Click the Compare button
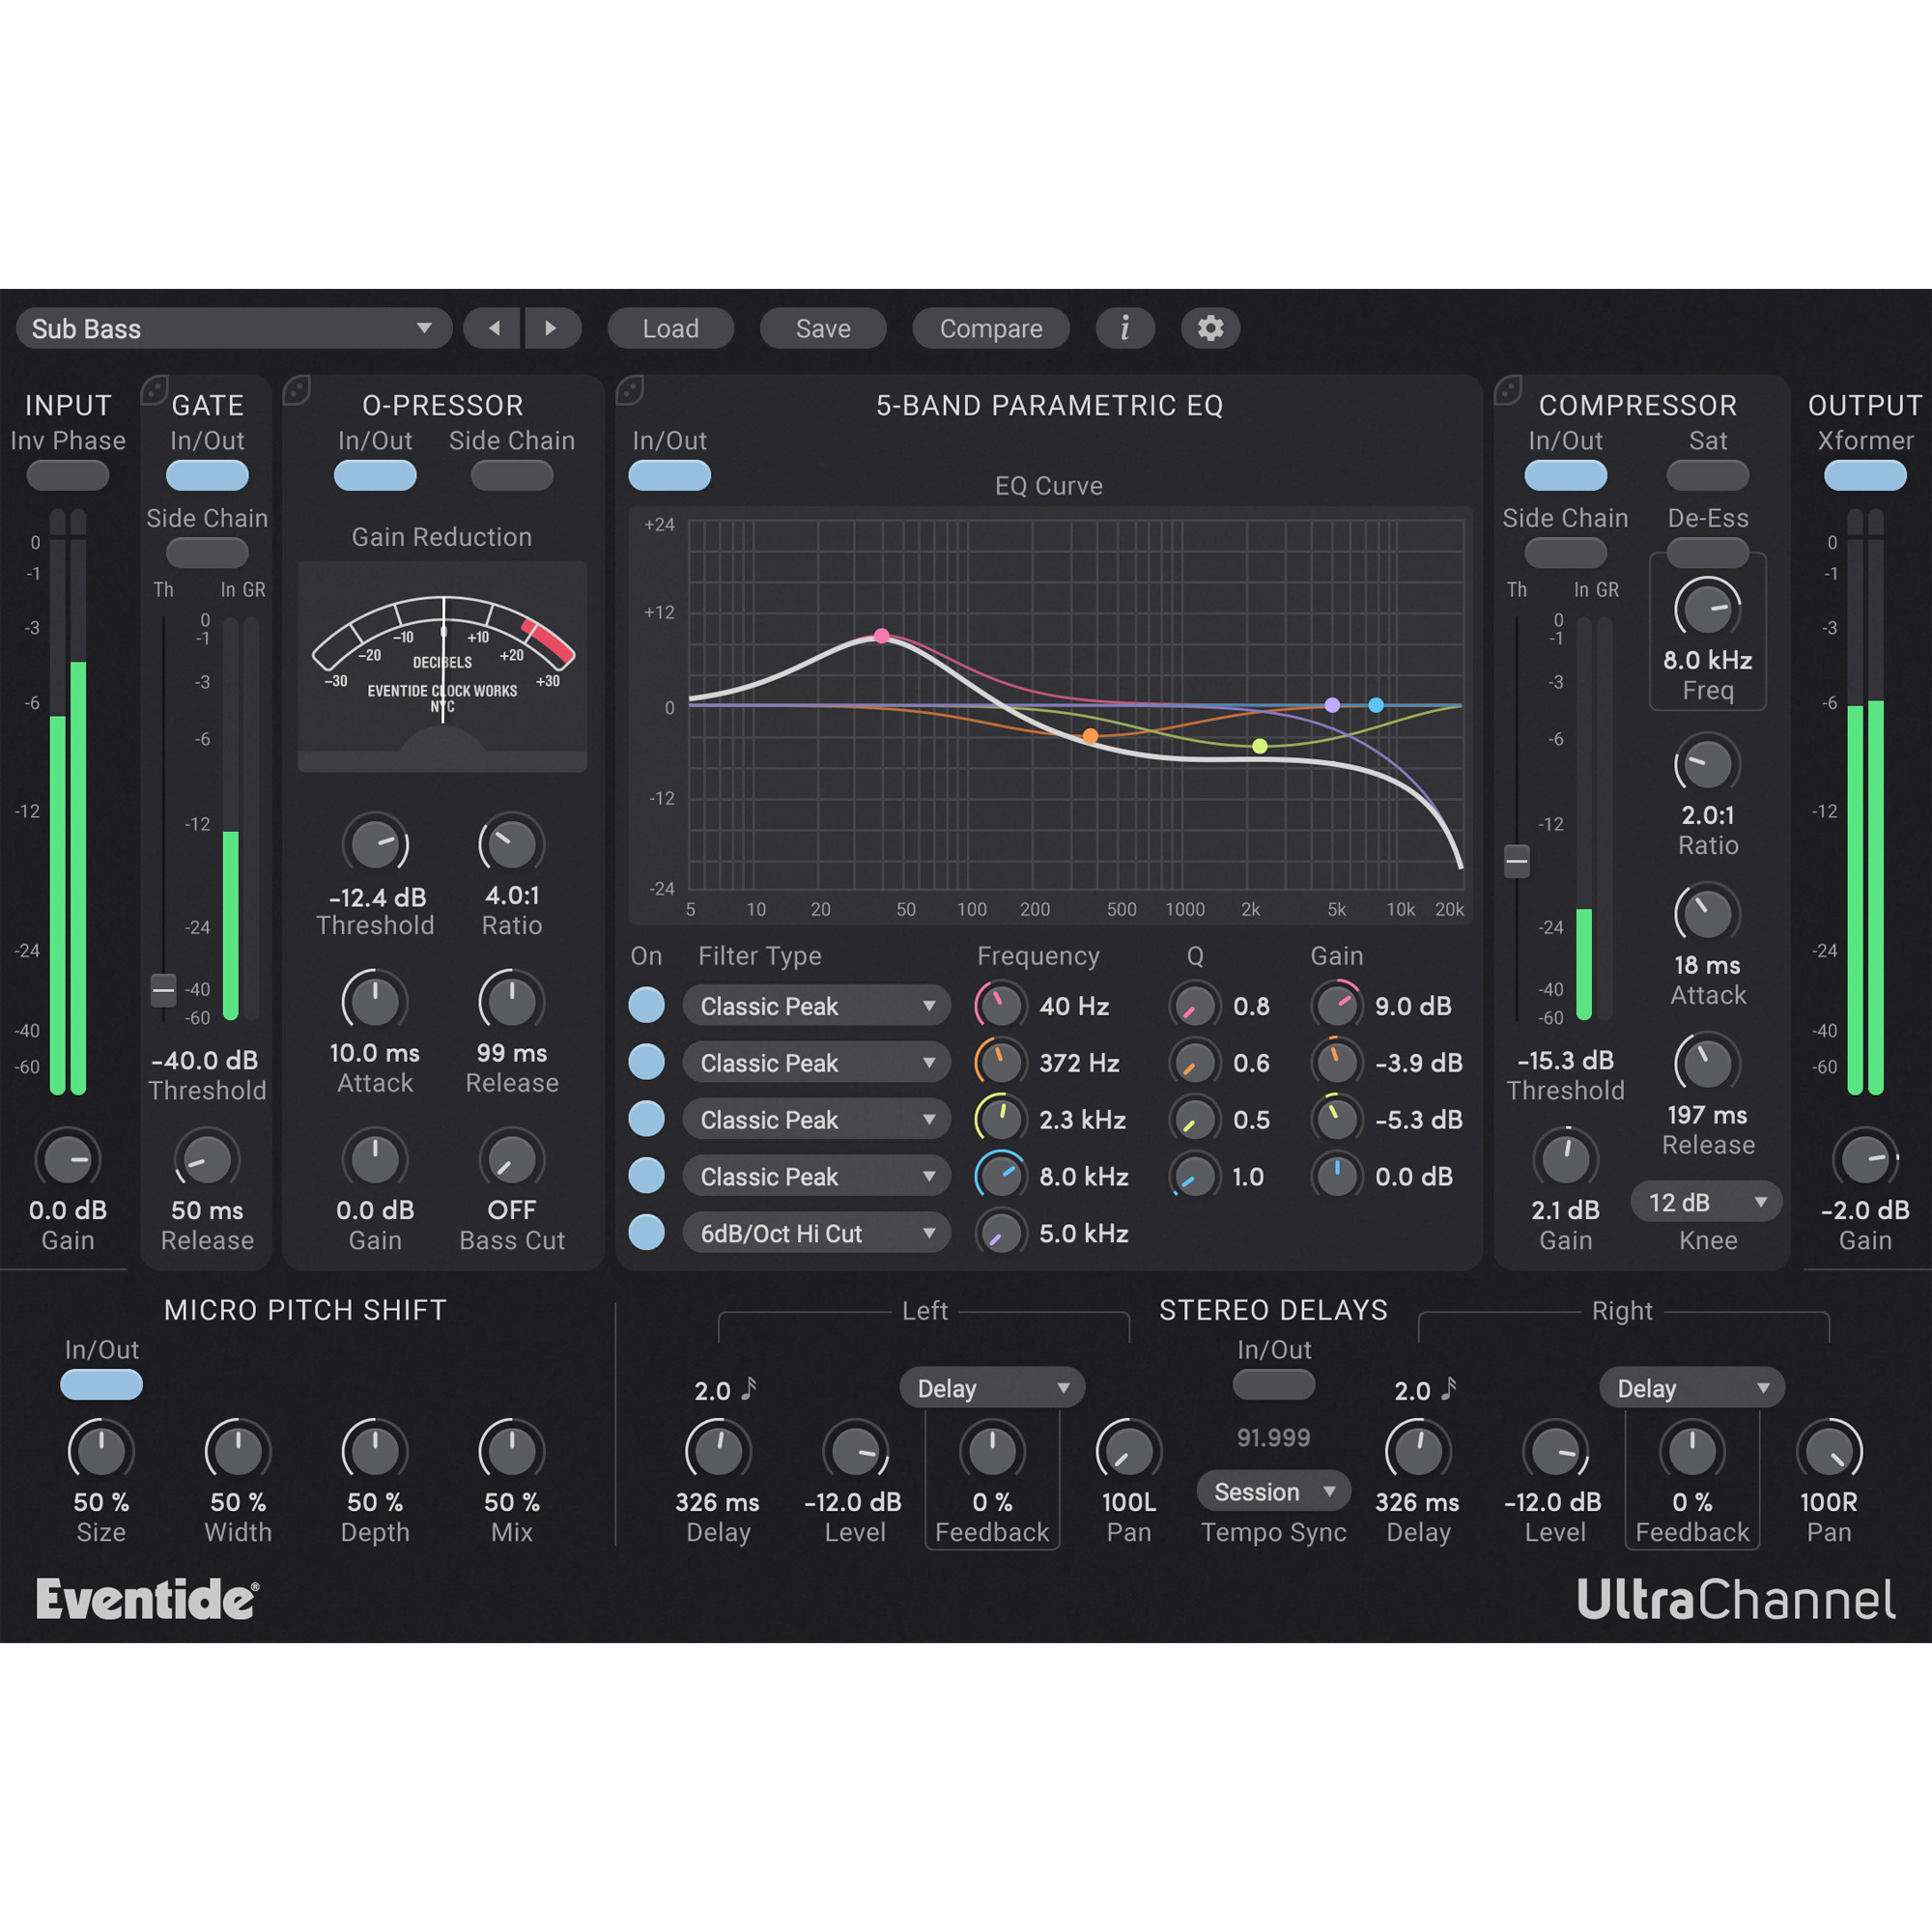The width and height of the screenshot is (1932, 1932). pyautogui.click(x=990, y=328)
